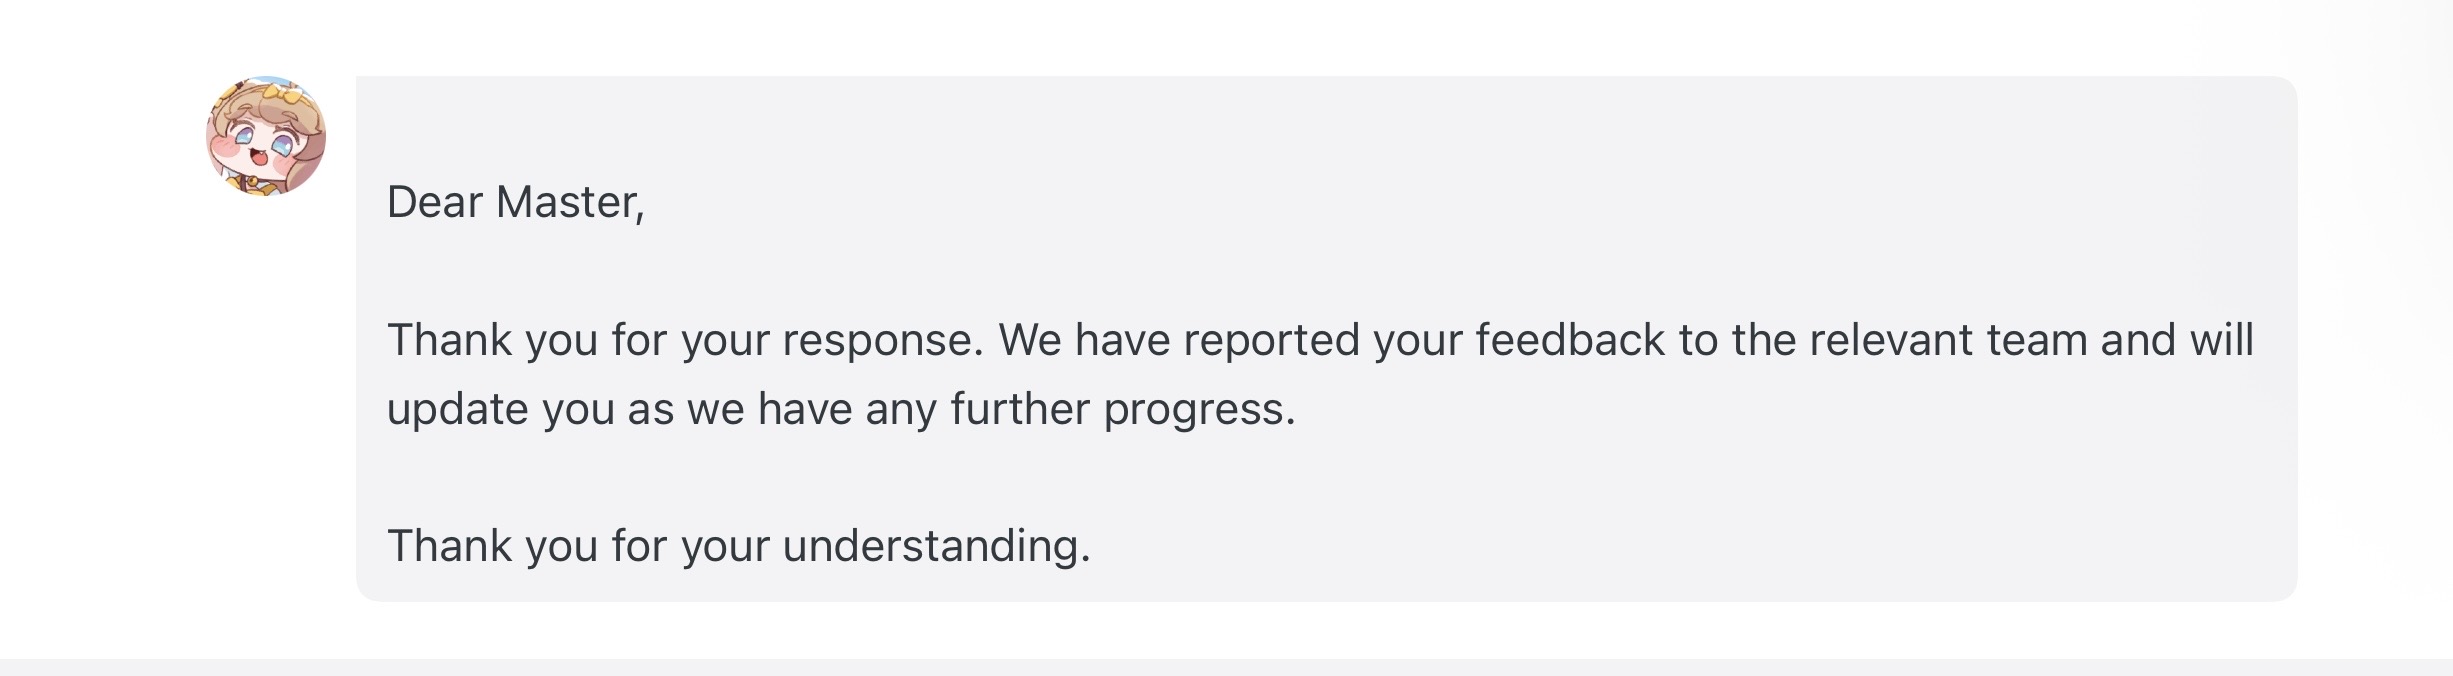The image size is (2453, 676).
Task: Click the word "reported" in the message
Action: click(1272, 340)
